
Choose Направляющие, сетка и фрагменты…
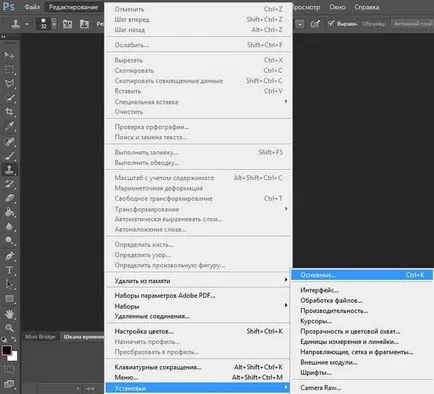click(x=362, y=352)
